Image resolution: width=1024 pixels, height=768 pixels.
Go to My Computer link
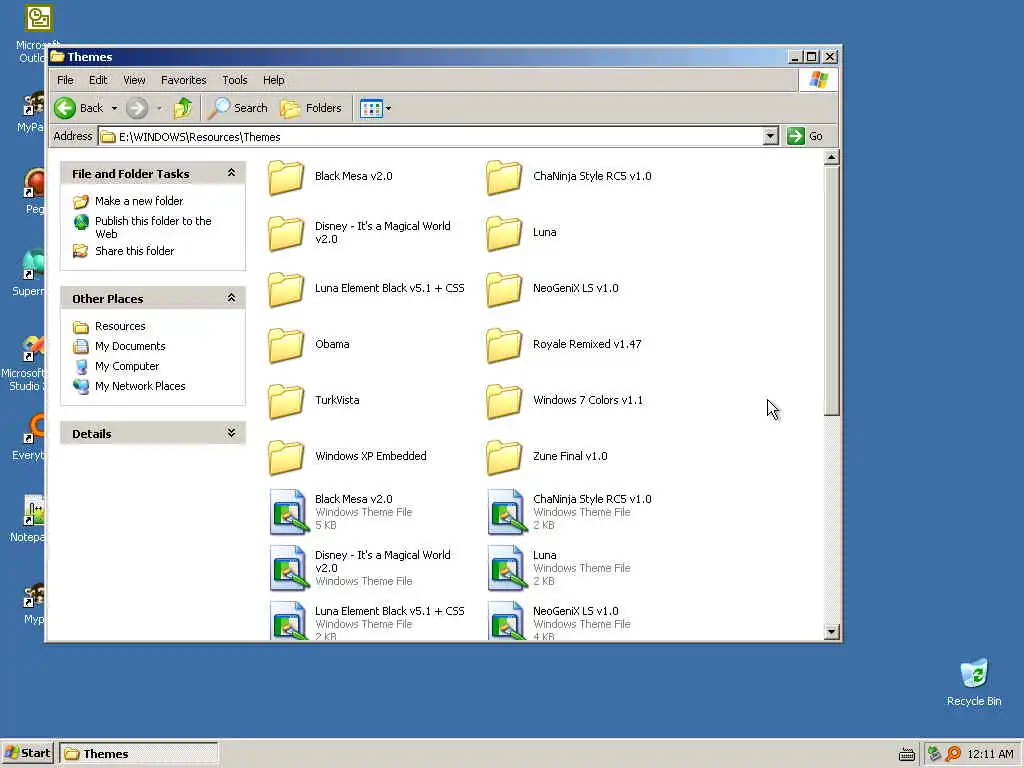point(127,366)
